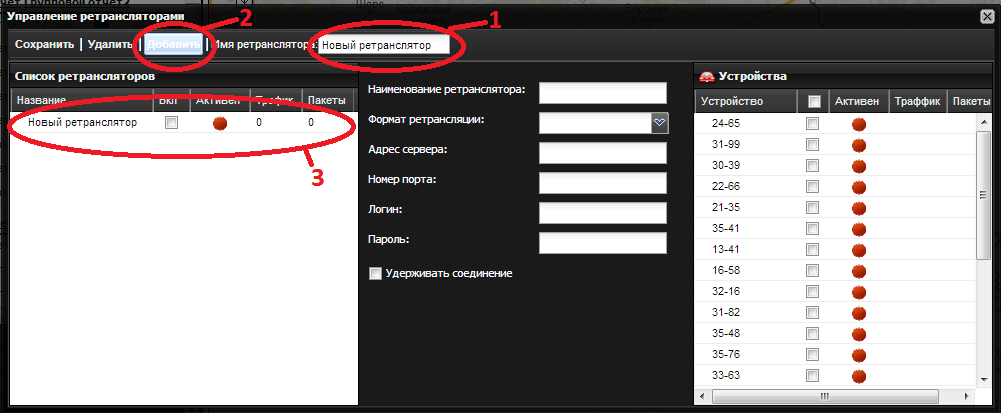This screenshot has width=1001, height=413.
Task: Tick the checkbox for device 30-39
Action: point(813,165)
